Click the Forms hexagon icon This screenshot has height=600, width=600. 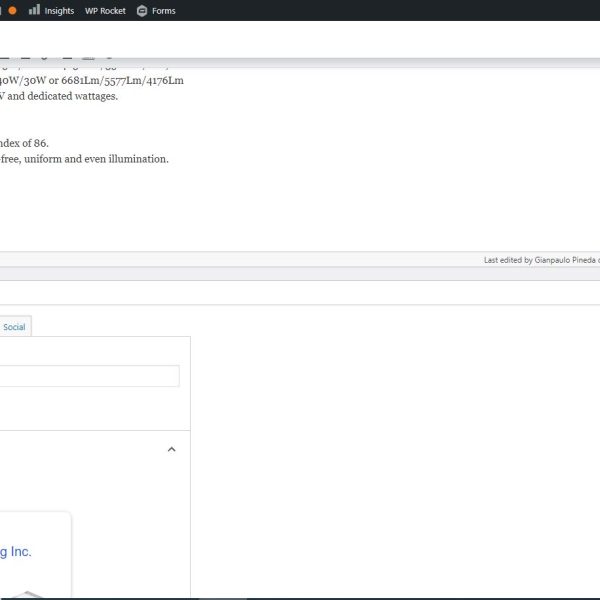click(142, 10)
